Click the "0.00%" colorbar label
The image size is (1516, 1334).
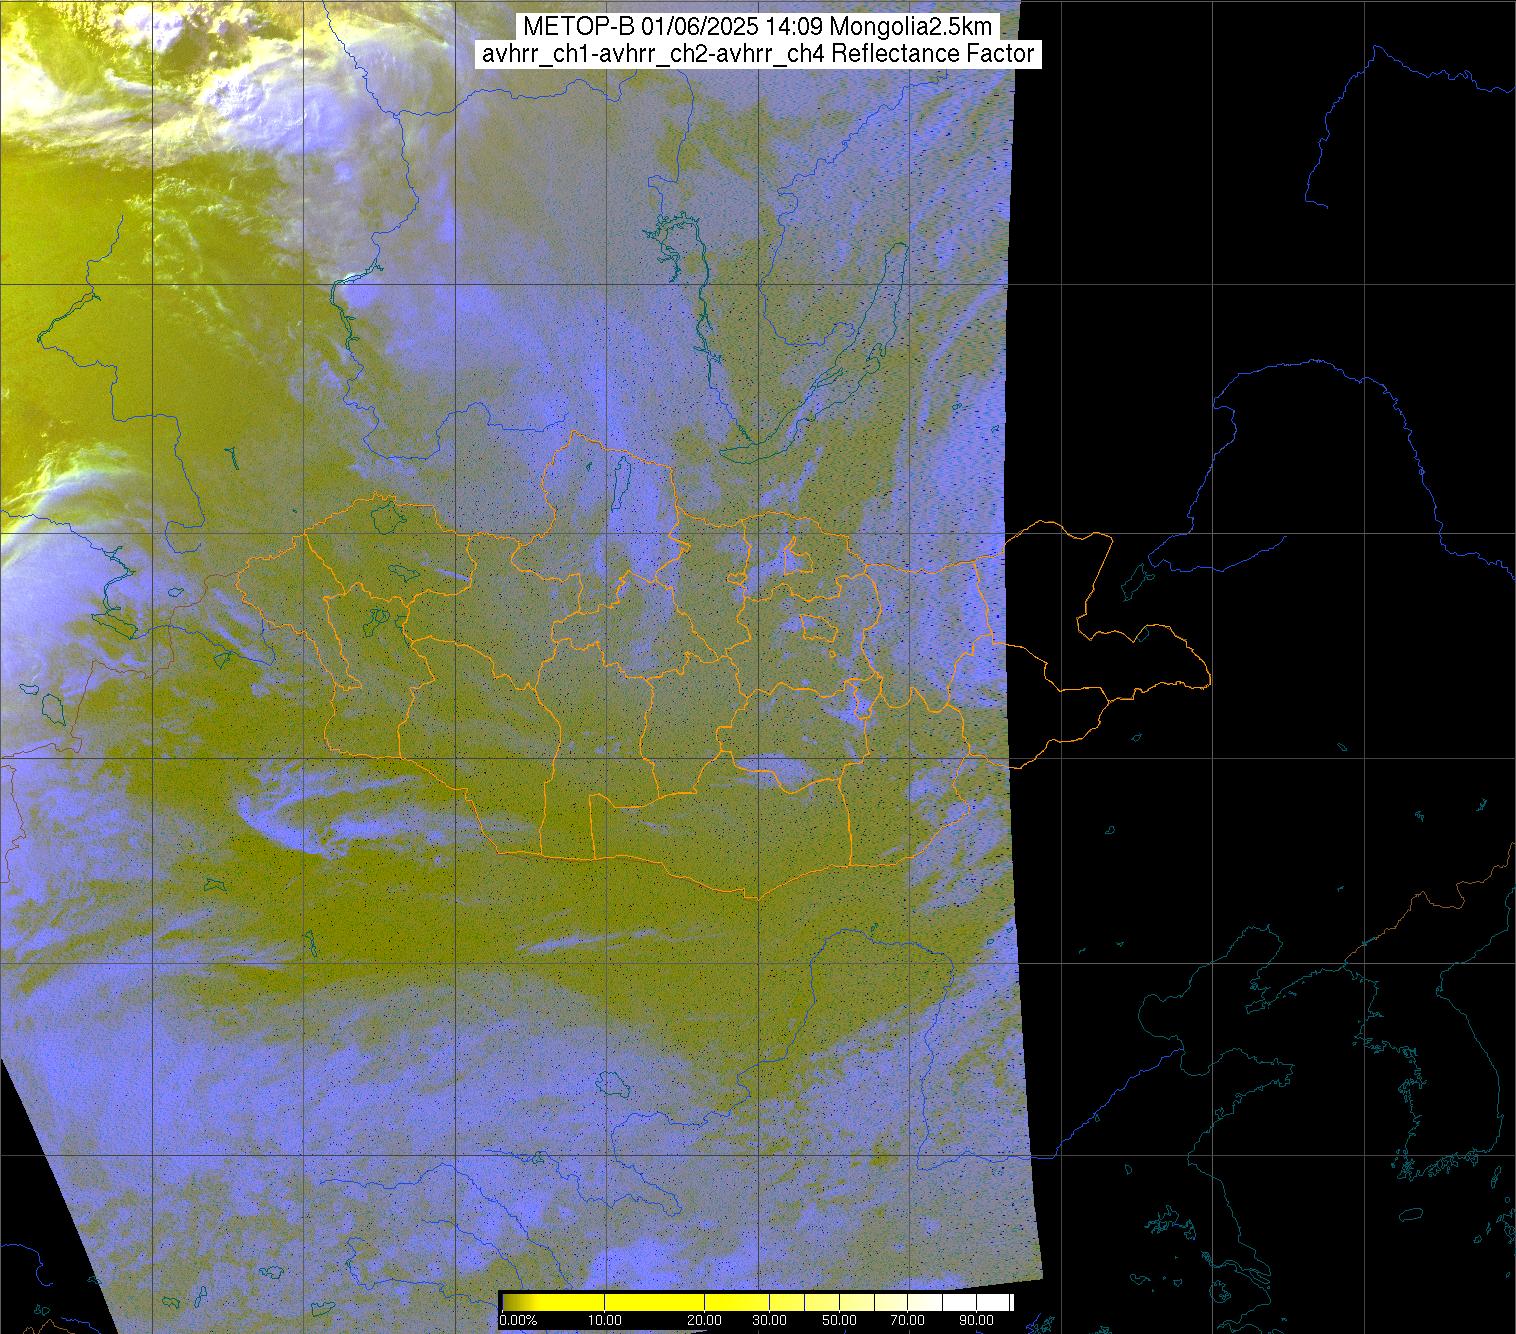pyautogui.click(x=518, y=1321)
